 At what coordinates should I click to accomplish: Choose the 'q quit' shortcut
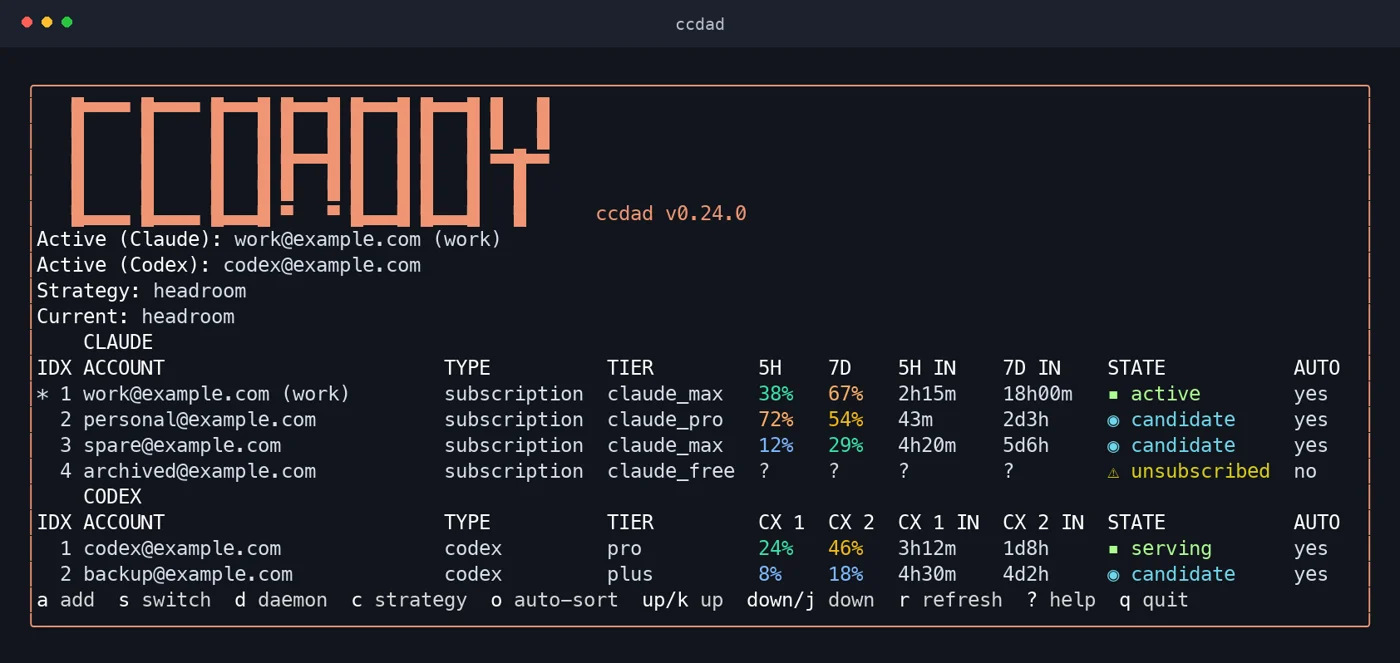(x=1154, y=600)
